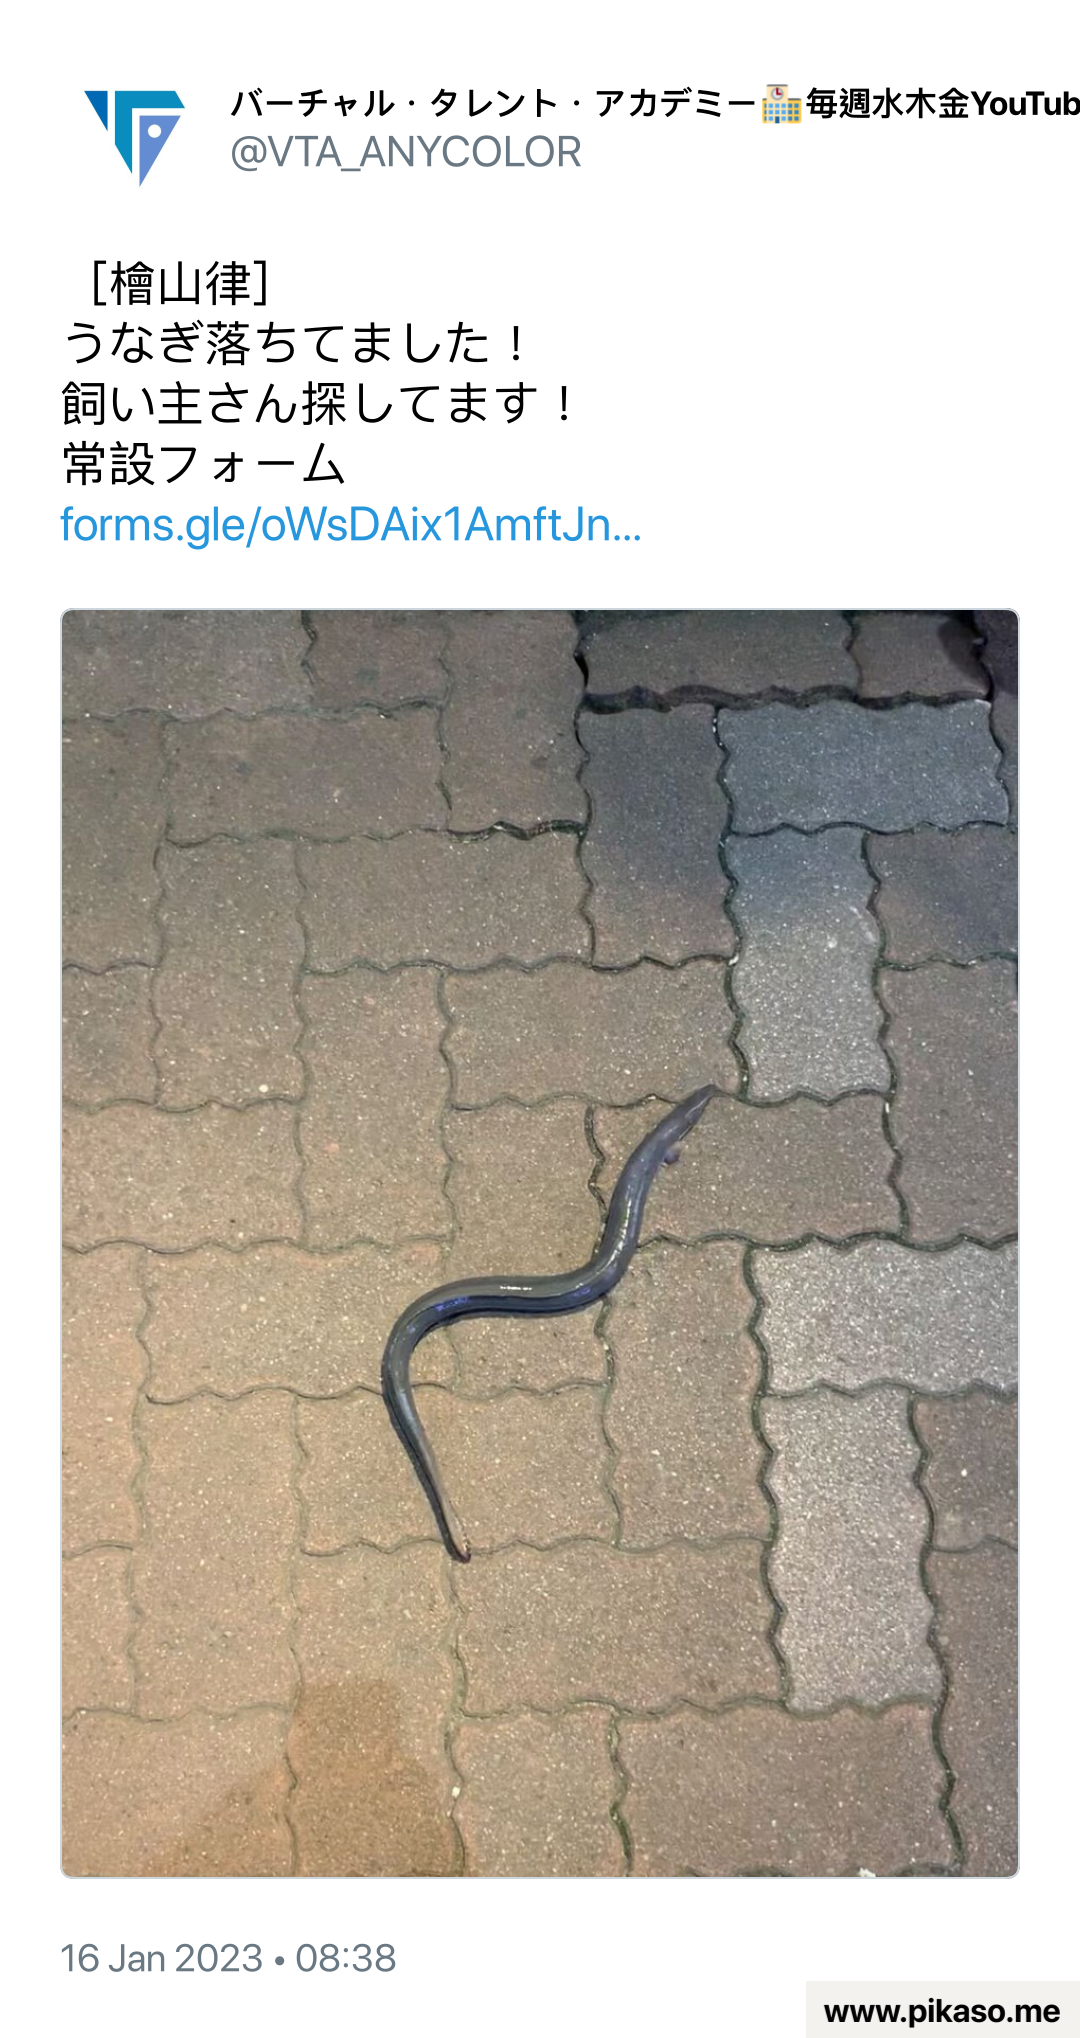
Task: Click the bluish-lit paving brick at photo top right
Action: tap(860, 768)
